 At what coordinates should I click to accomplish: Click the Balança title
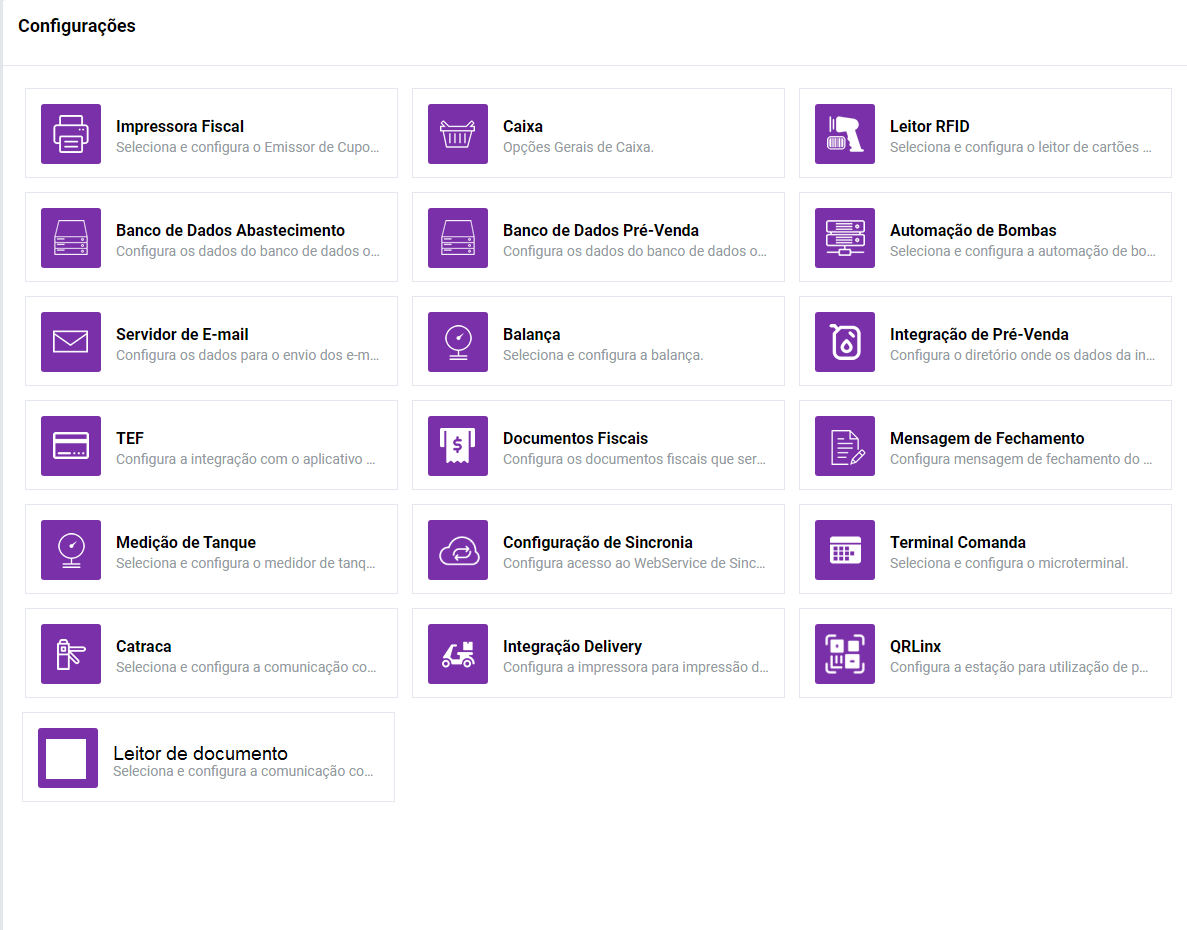tap(531, 334)
